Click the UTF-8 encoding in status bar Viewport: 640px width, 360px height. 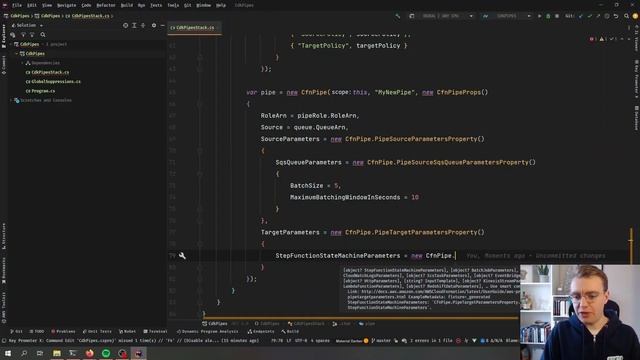300,340
